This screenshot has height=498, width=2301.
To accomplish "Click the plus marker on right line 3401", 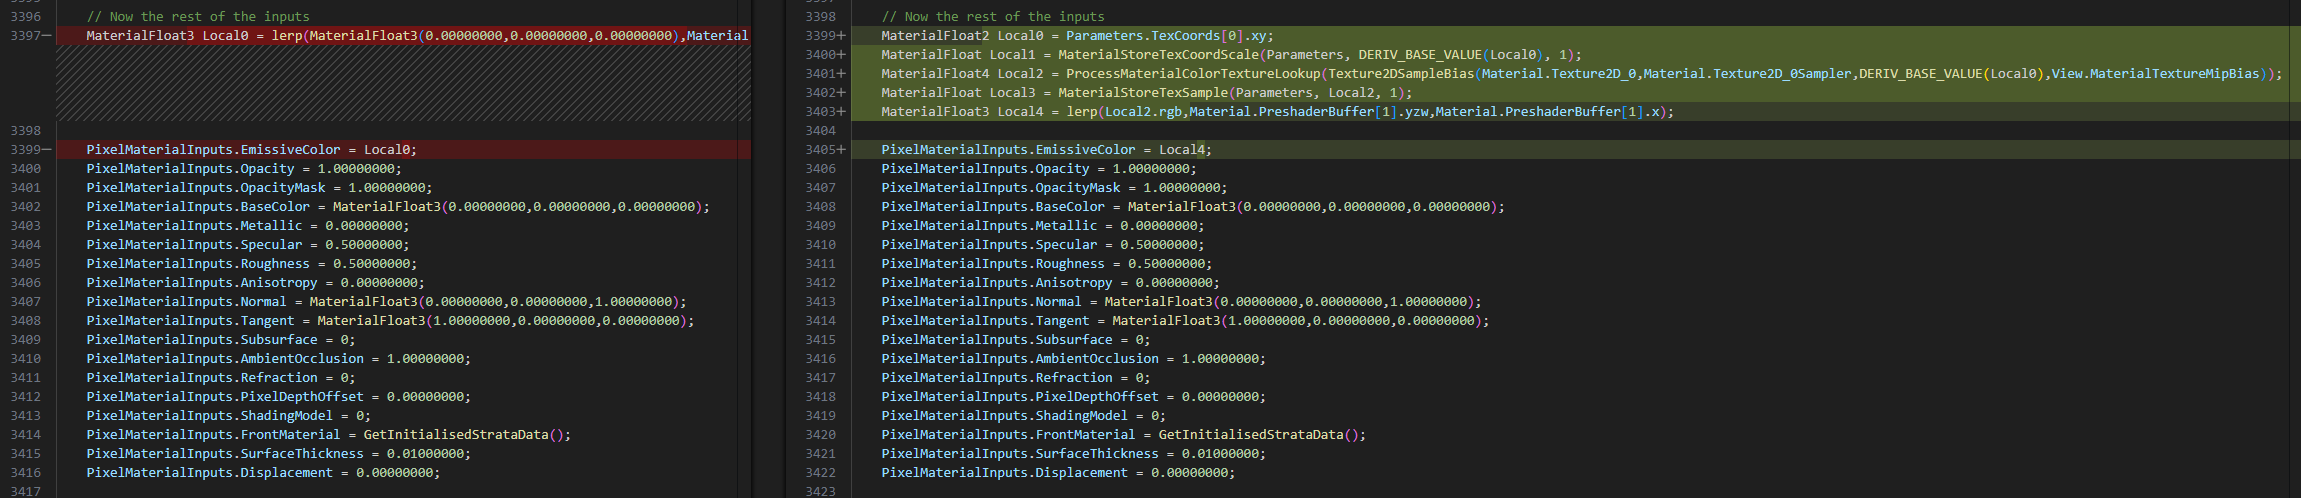I will tap(842, 74).
